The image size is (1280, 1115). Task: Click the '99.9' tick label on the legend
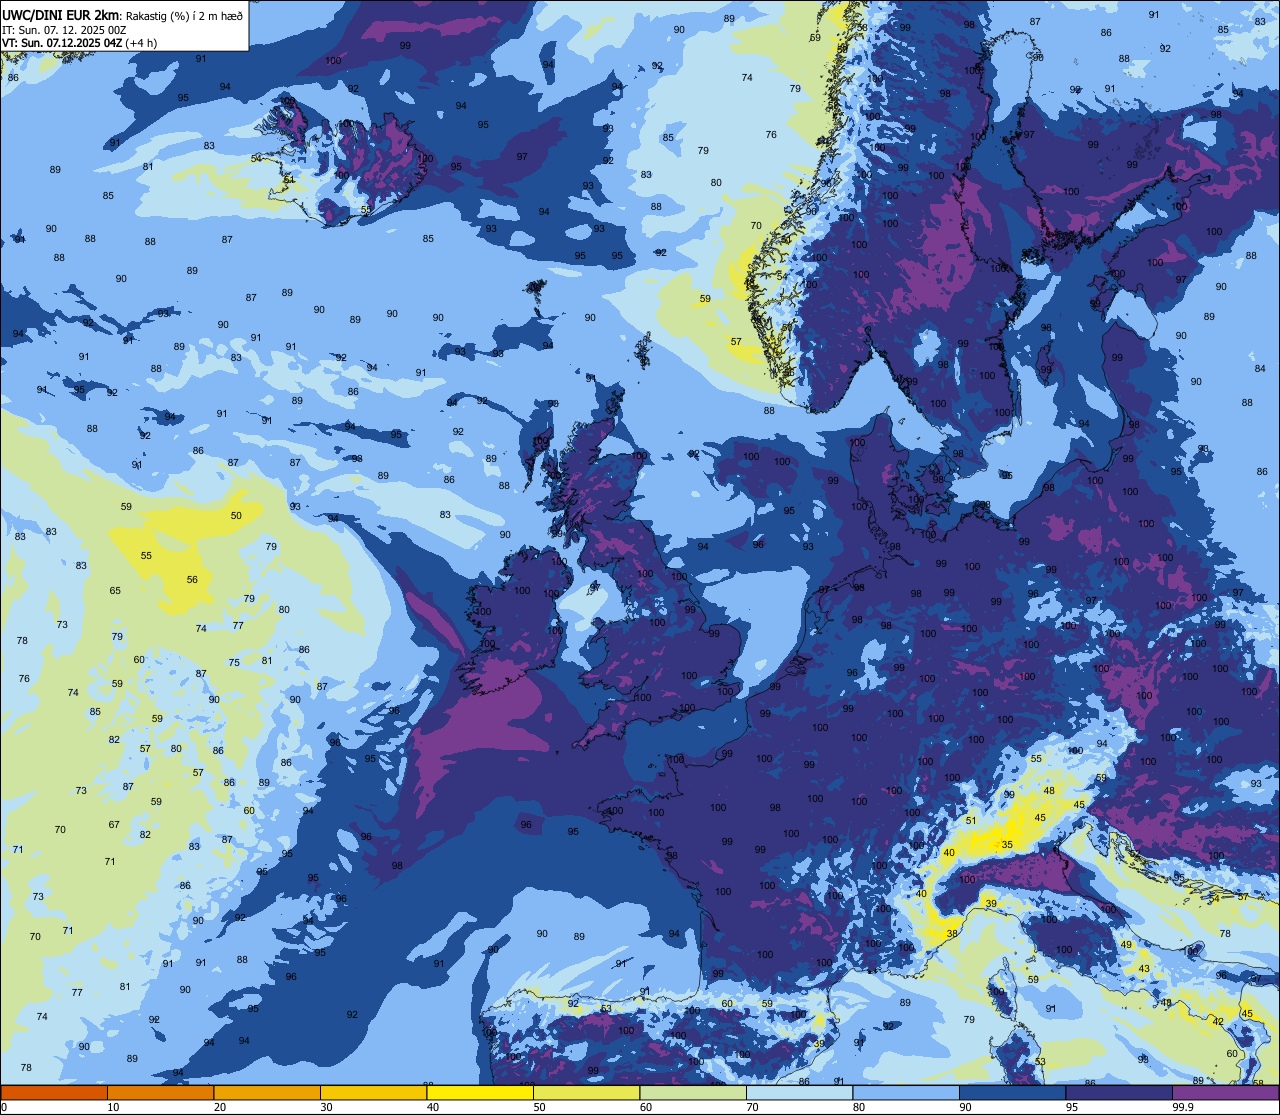pos(1183,1107)
